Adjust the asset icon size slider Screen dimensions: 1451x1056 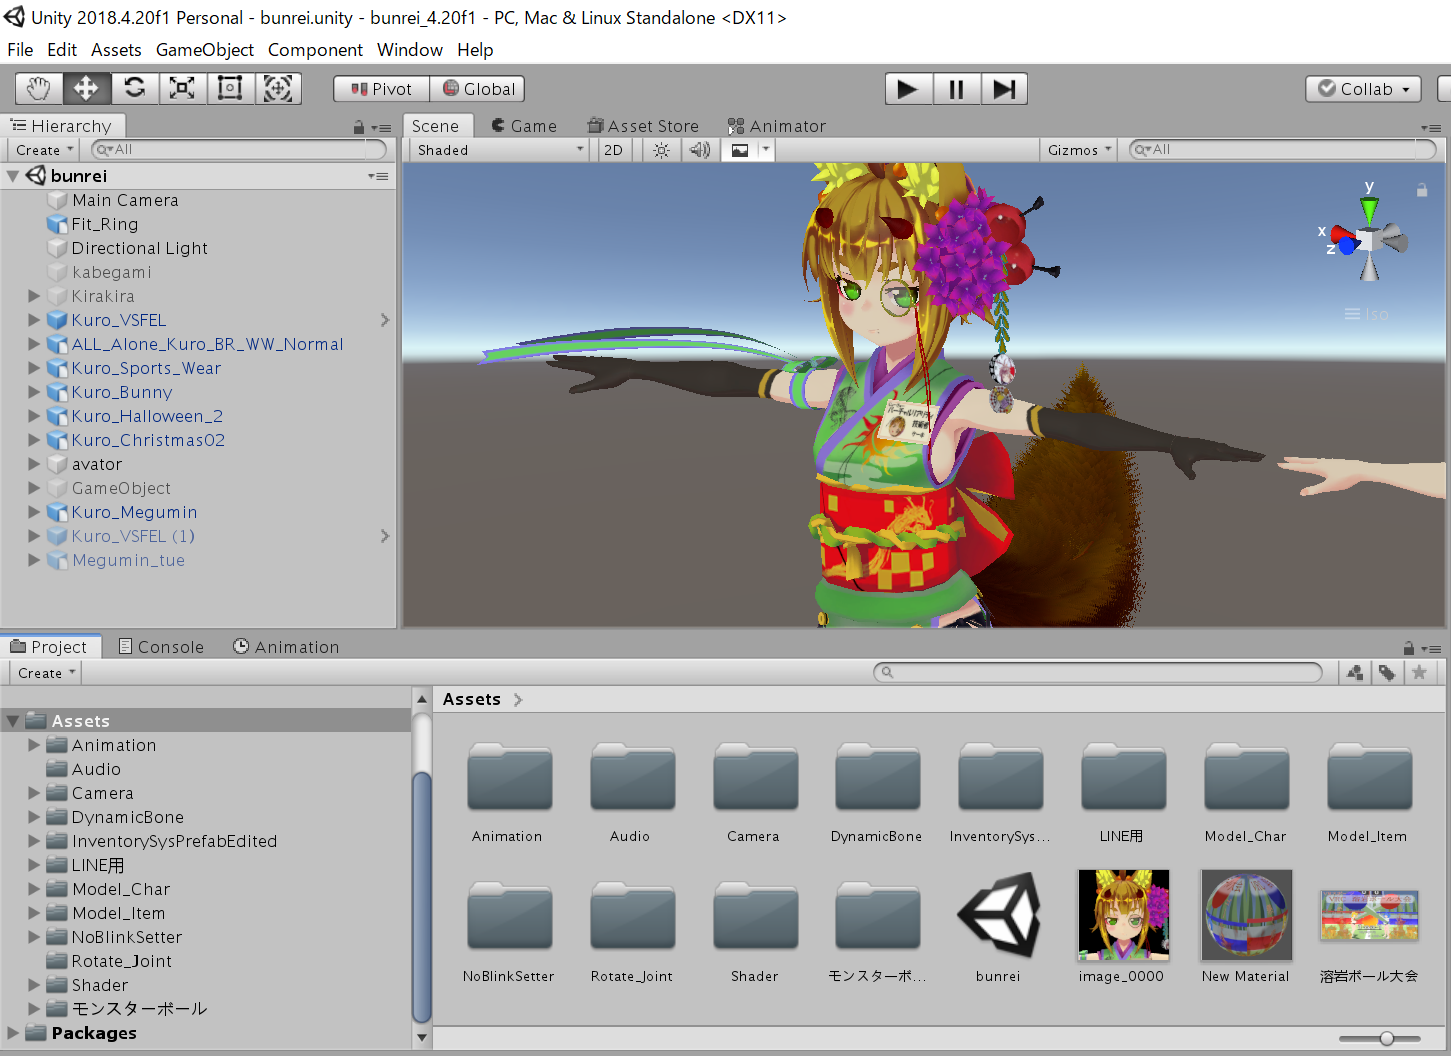tap(1386, 1039)
